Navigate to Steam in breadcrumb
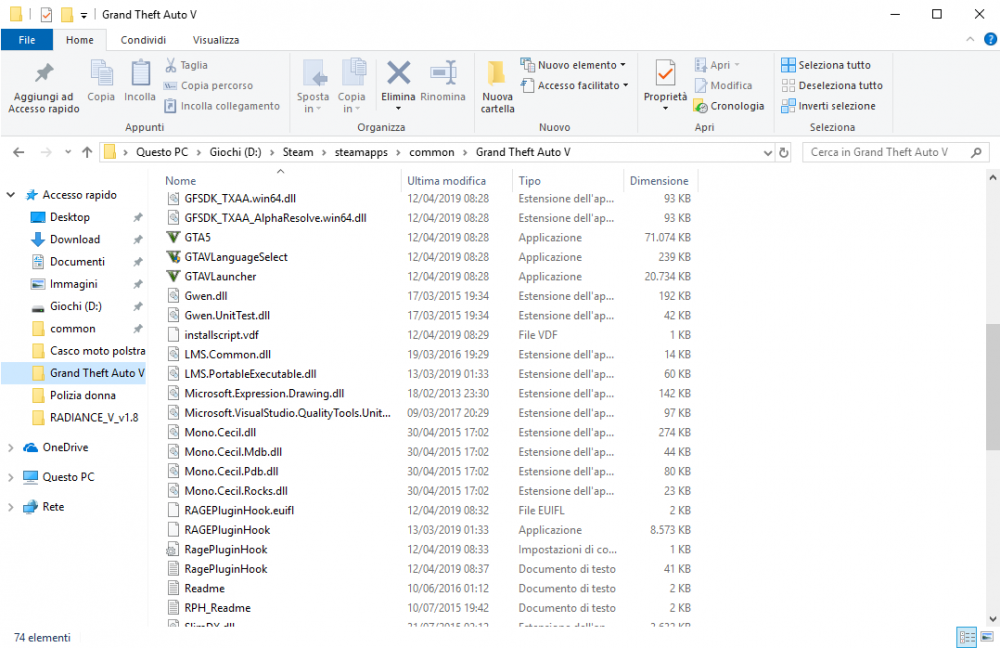The height and width of the screenshot is (648, 1000). tap(298, 152)
